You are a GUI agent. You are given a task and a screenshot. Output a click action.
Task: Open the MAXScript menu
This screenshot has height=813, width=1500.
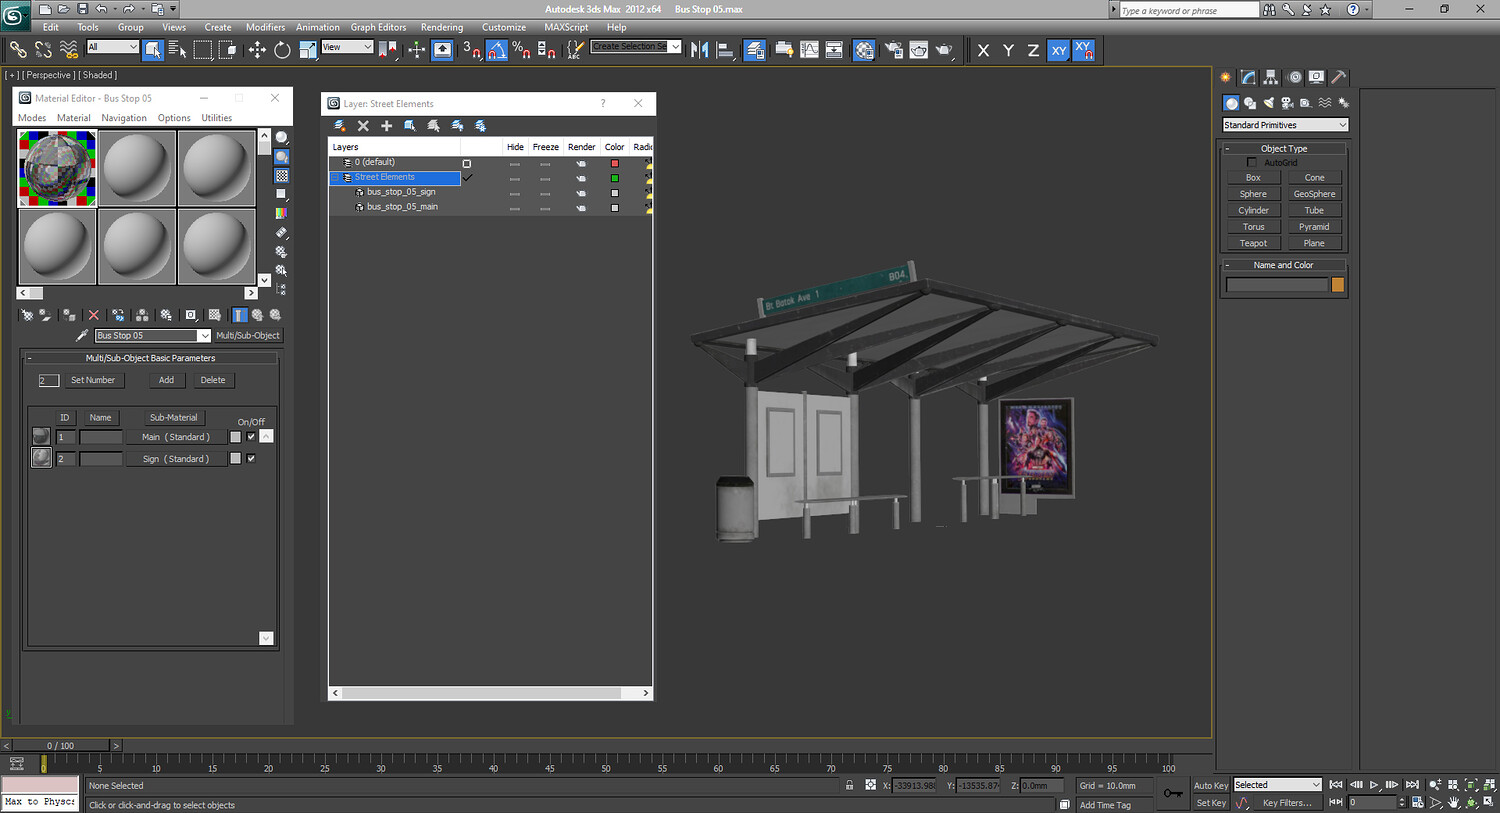click(566, 27)
